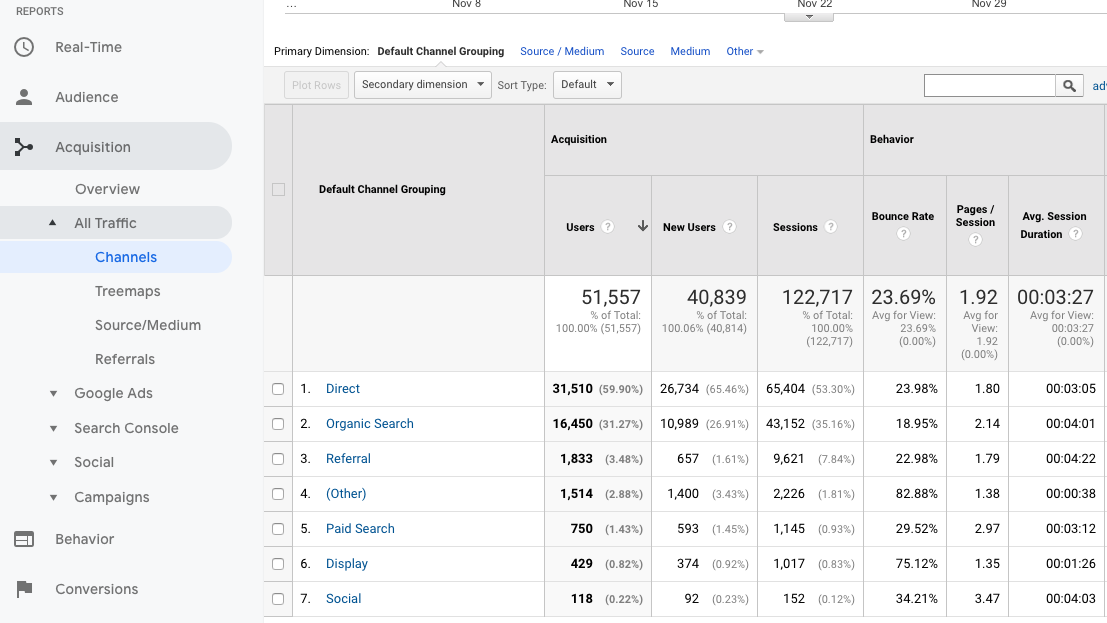Image resolution: width=1107 pixels, height=623 pixels.
Task: Switch primary dimension to Source / Medium
Action: pyautogui.click(x=562, y=52)
